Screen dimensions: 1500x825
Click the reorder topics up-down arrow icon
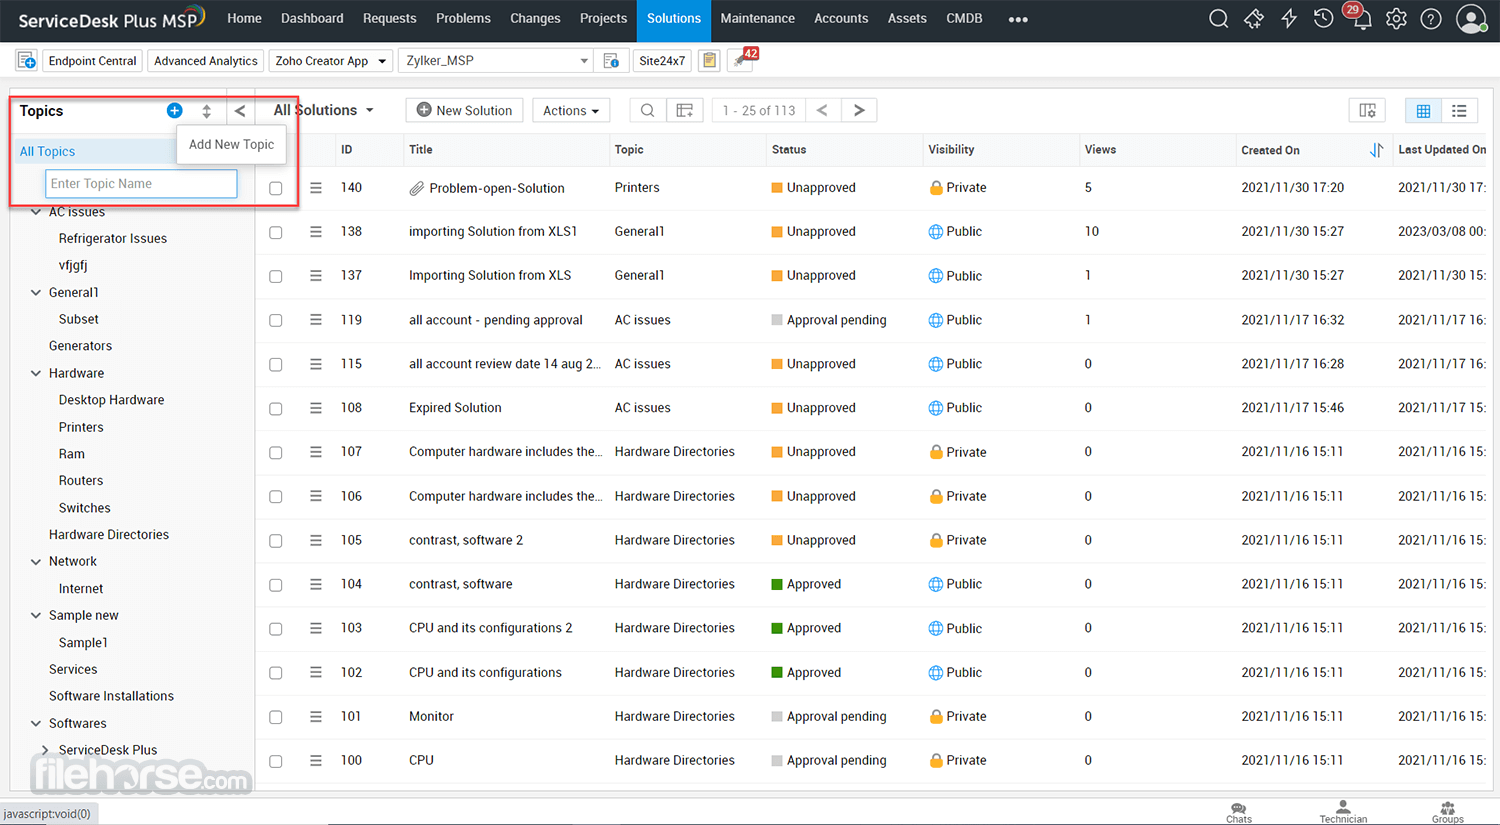(x=207, y=111)
